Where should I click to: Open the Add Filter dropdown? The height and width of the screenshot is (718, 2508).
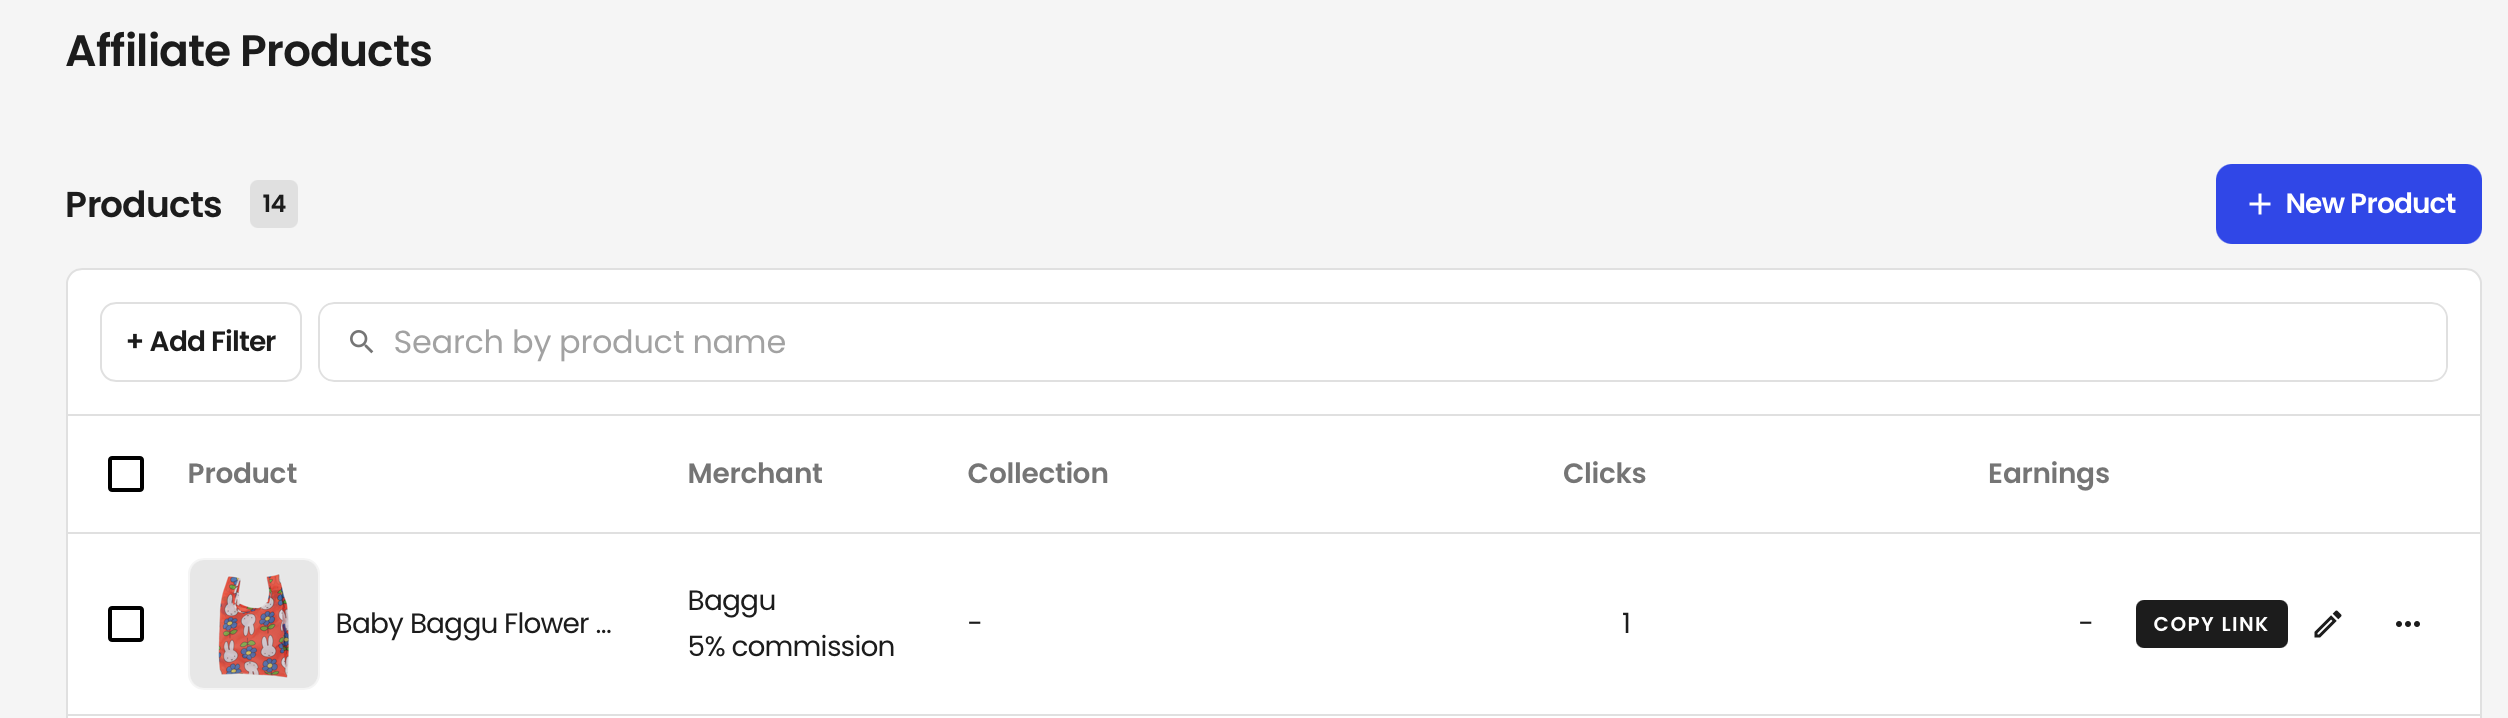point(201,342)
